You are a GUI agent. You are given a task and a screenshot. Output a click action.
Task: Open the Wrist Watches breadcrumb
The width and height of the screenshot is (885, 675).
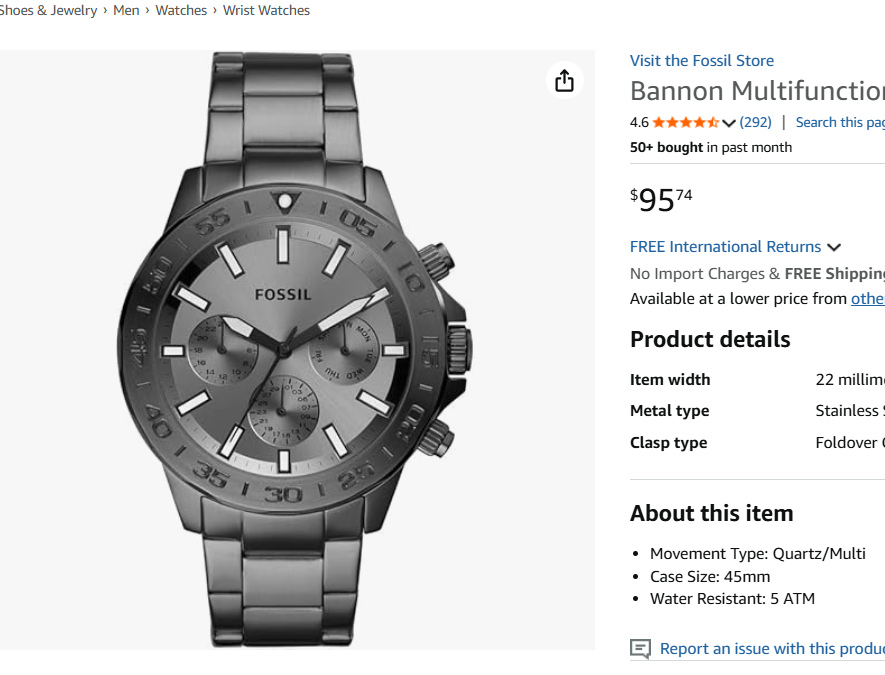266,10
